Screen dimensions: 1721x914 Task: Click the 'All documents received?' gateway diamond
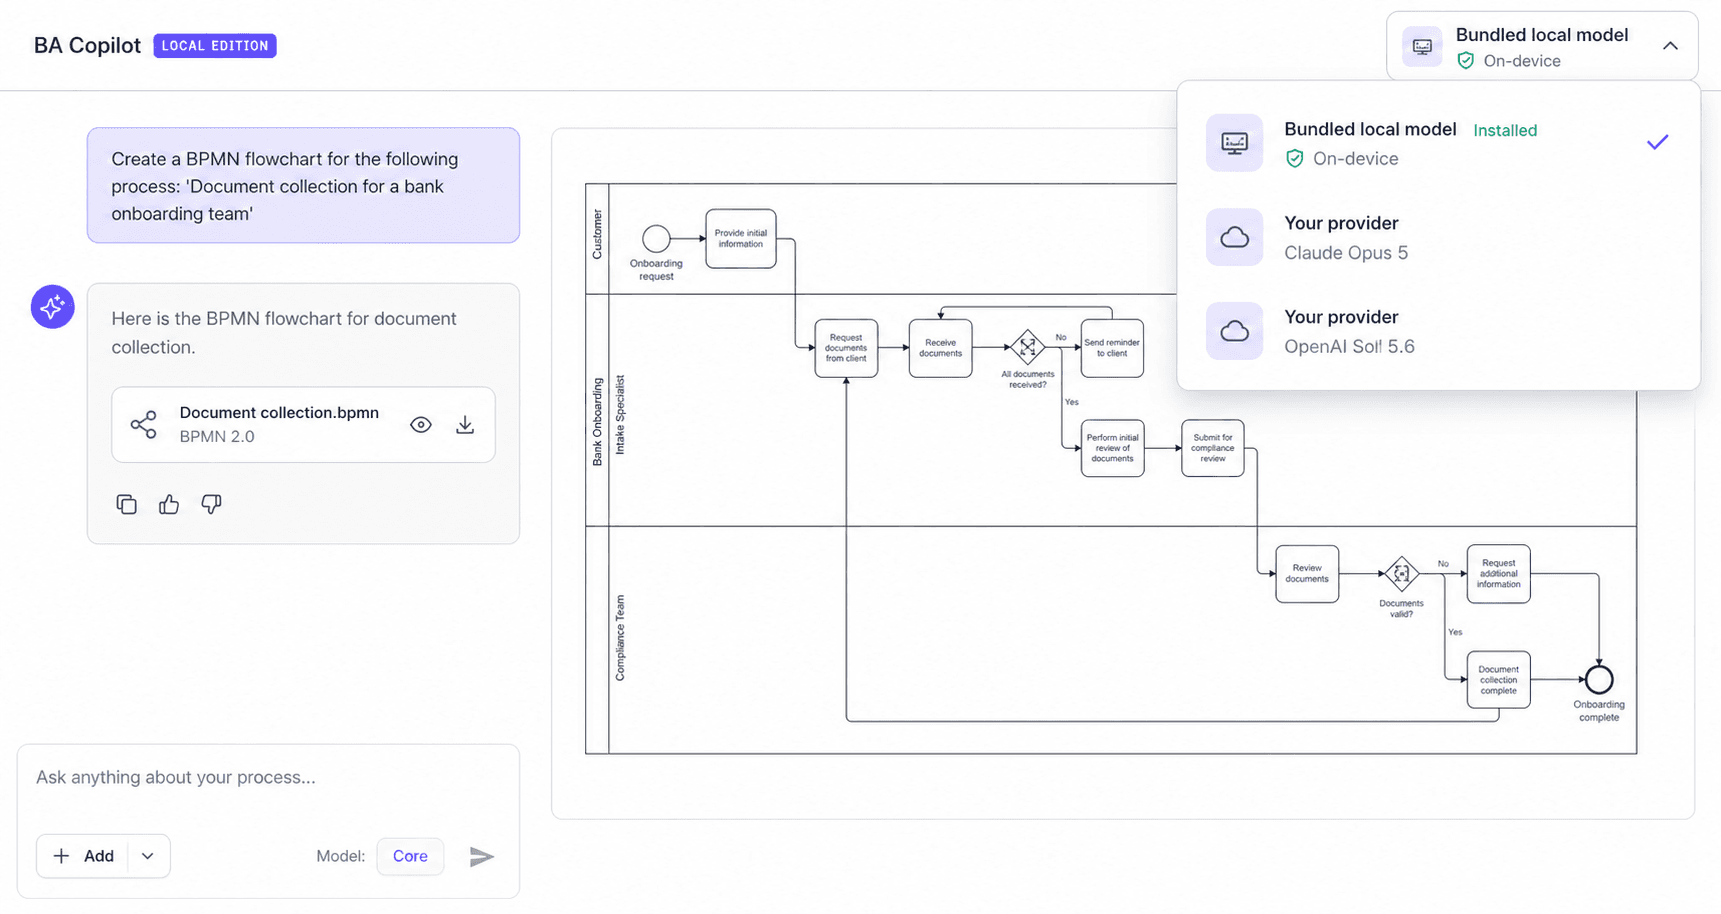click(1027, 347)
